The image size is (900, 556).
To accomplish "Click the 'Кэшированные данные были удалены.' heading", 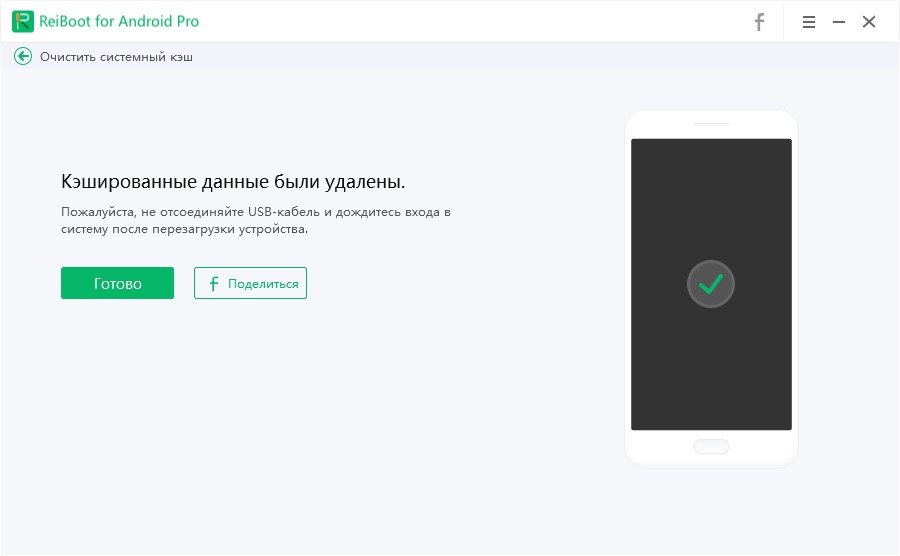I will 233,182.
